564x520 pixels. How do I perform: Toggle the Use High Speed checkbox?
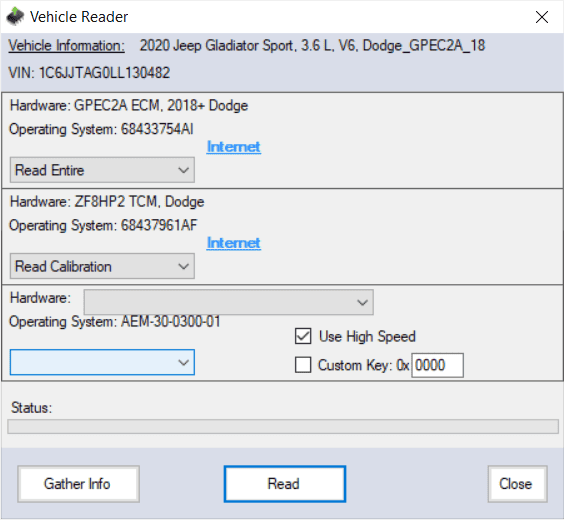[x=303, y=336]
